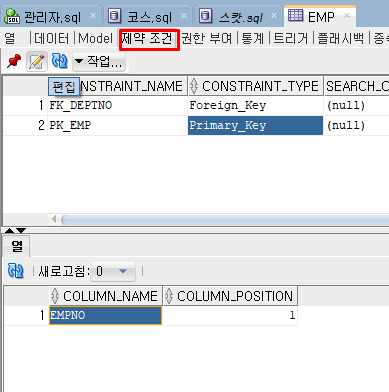Click the 스캇.sql worksheet icon
Image resolution: width=389 pixels, height=392 pixels.
pos(205,16)
